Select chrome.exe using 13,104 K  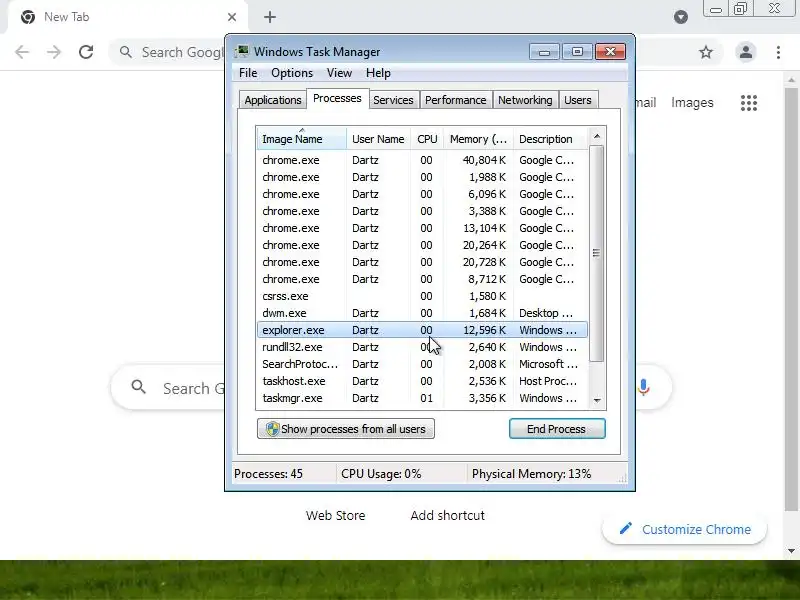(422, 228)
